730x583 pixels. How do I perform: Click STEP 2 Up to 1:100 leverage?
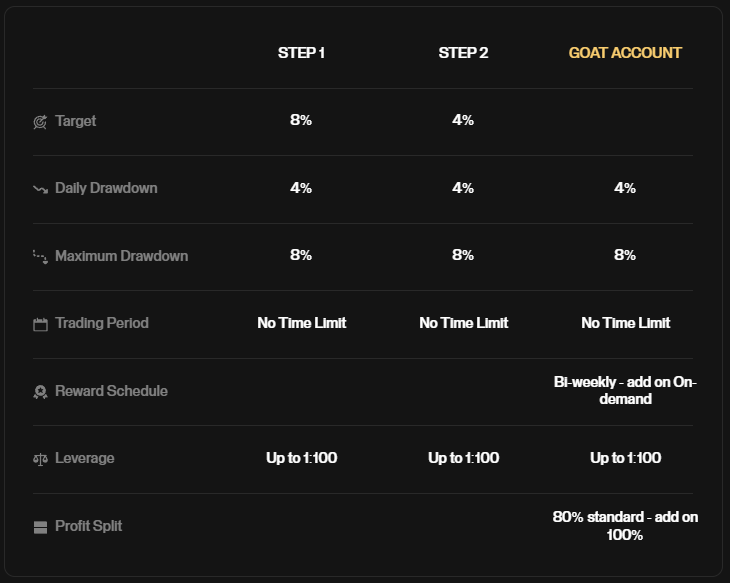click(464, 458)
